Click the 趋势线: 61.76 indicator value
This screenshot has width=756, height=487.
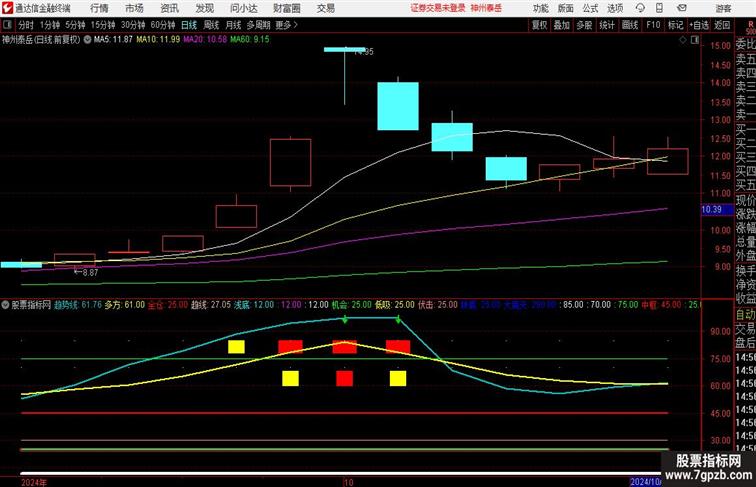[78, 305]
